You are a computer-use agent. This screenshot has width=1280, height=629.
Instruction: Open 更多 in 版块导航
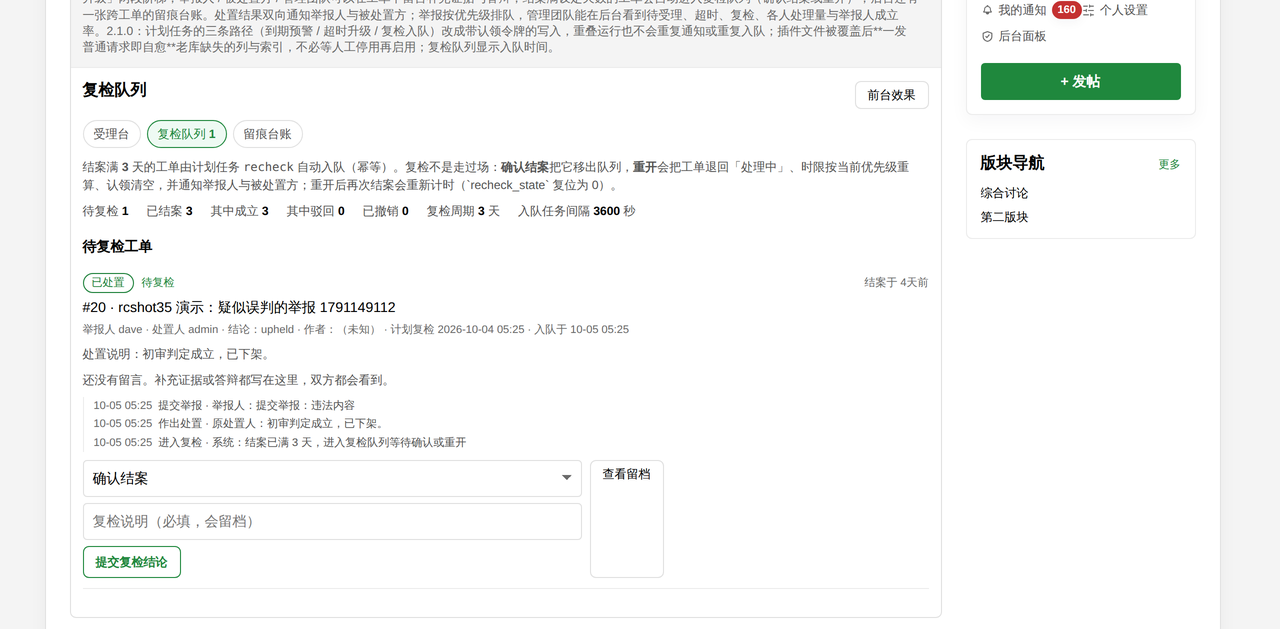[1169, 164]
